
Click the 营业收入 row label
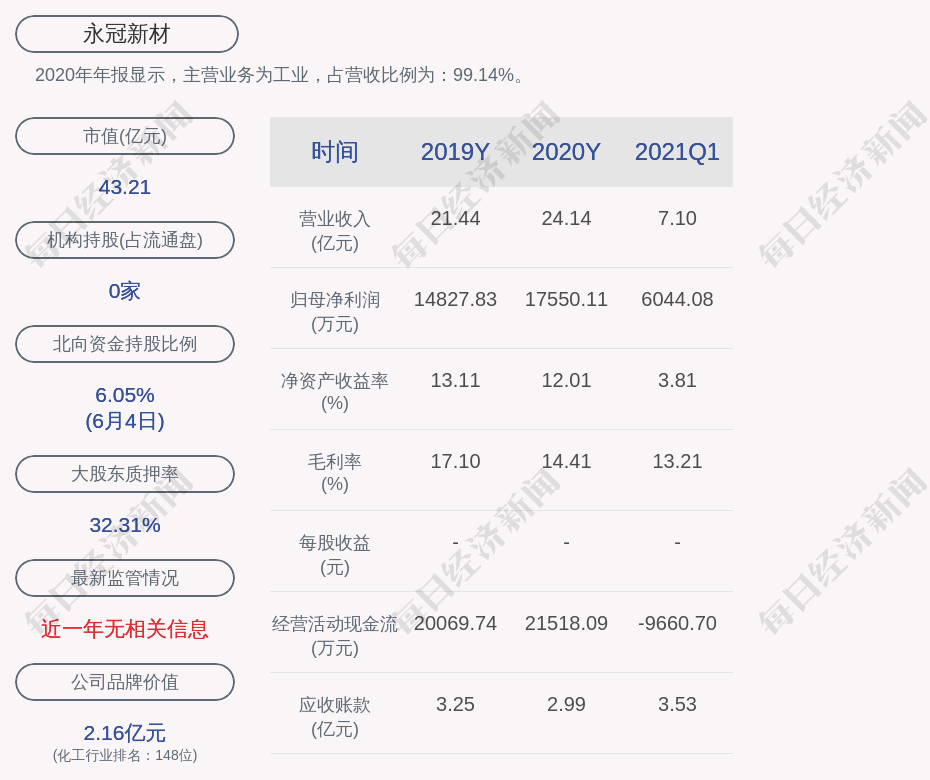pyautogui.click(x=335, y=230)
